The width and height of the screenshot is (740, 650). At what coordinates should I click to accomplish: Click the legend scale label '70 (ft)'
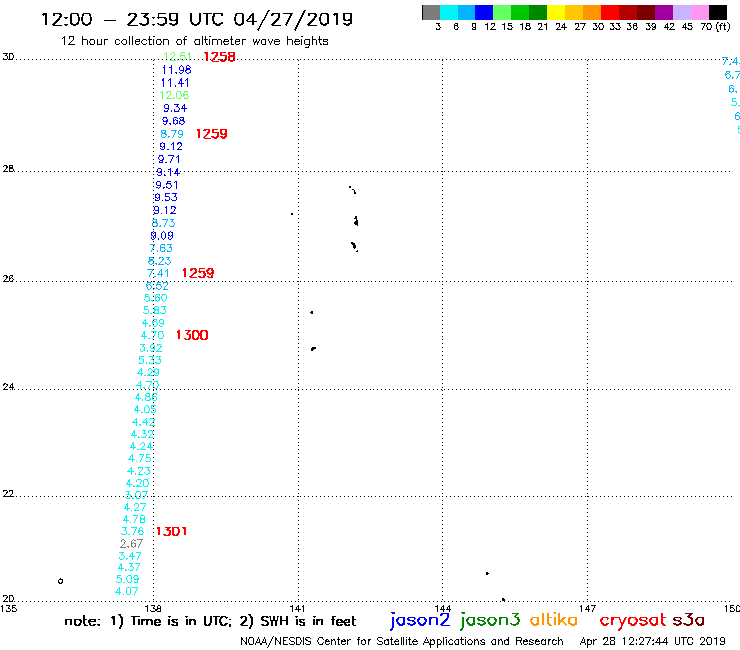(715, 27)
